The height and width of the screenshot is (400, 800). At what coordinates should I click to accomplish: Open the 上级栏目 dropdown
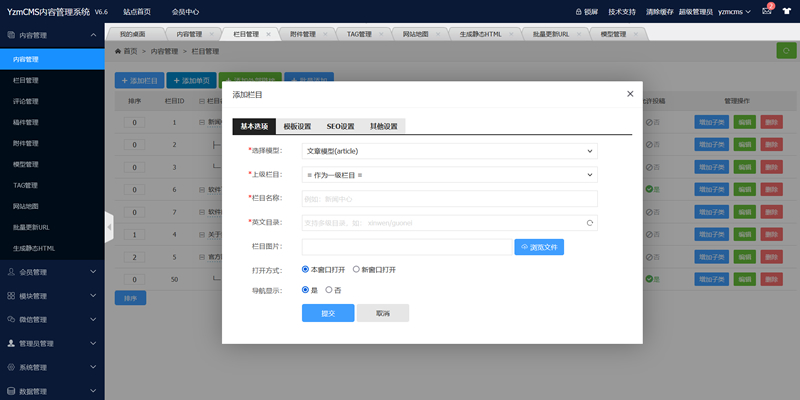(x=449, y=174)
